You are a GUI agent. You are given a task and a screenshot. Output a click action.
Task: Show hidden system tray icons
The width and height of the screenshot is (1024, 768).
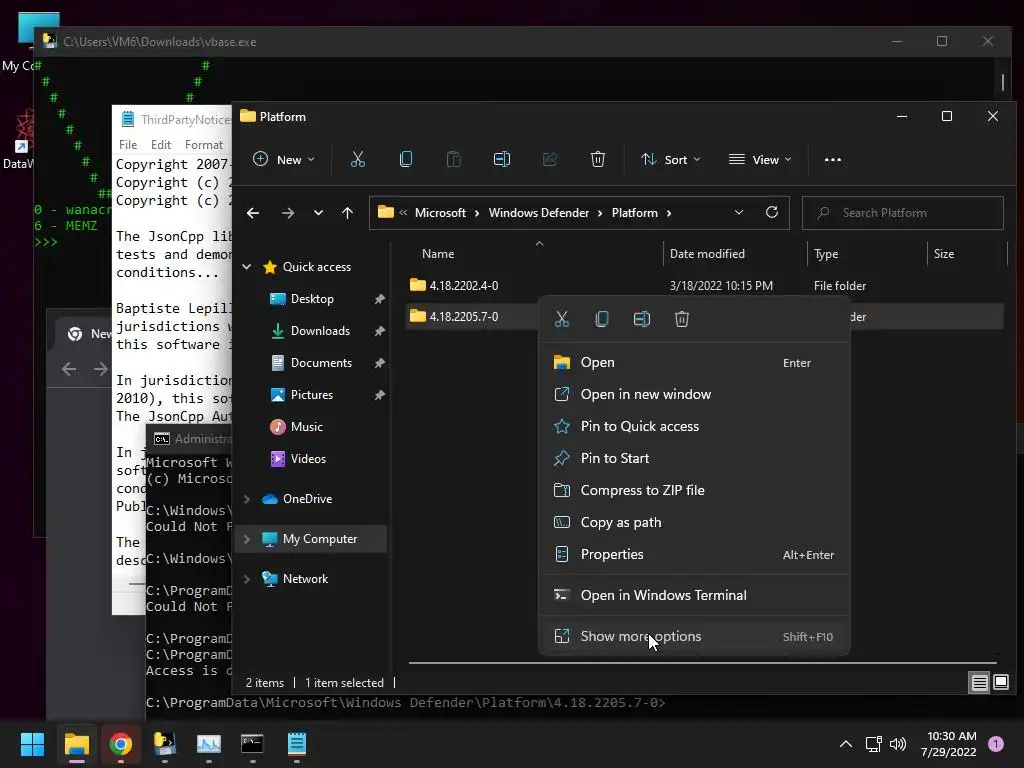(x=846, y=744)
